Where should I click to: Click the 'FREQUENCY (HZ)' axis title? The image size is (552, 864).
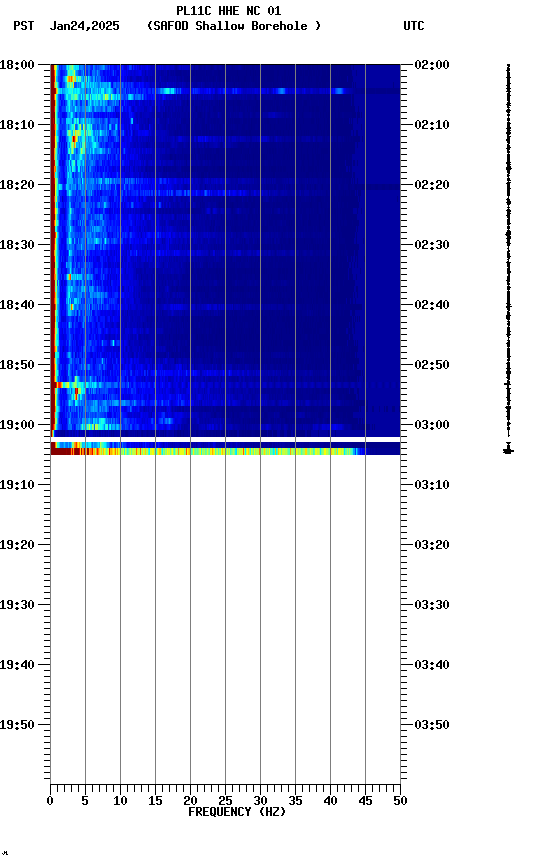click(x=237, y=813)
